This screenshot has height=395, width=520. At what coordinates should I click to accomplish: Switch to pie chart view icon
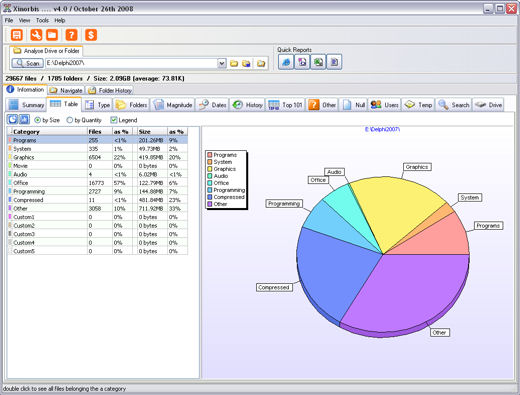[x=13, y=119]
